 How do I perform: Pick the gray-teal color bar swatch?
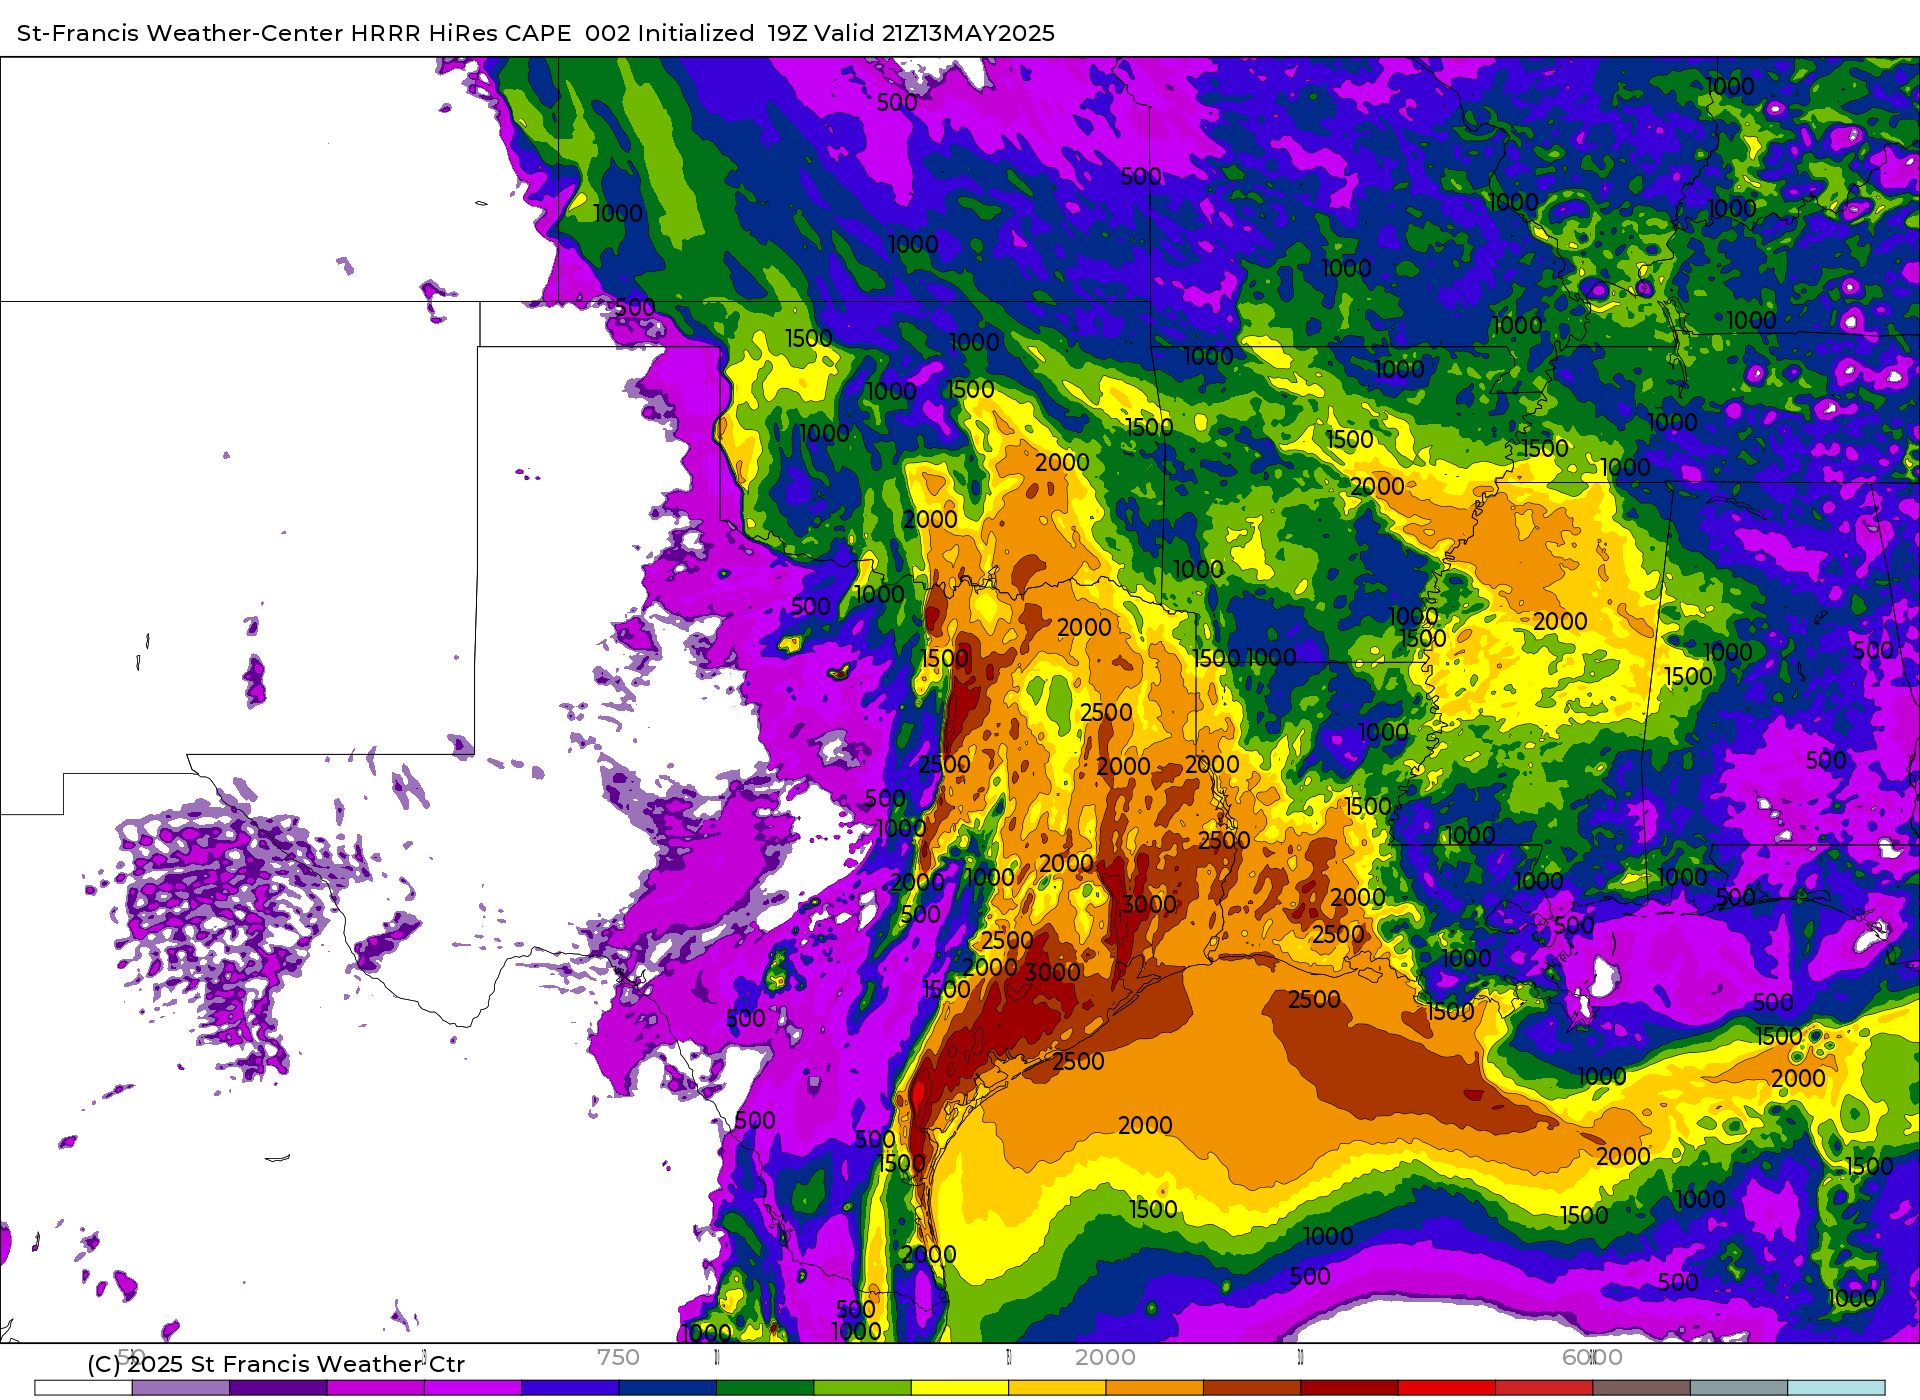click(x=1739, y=1388)
